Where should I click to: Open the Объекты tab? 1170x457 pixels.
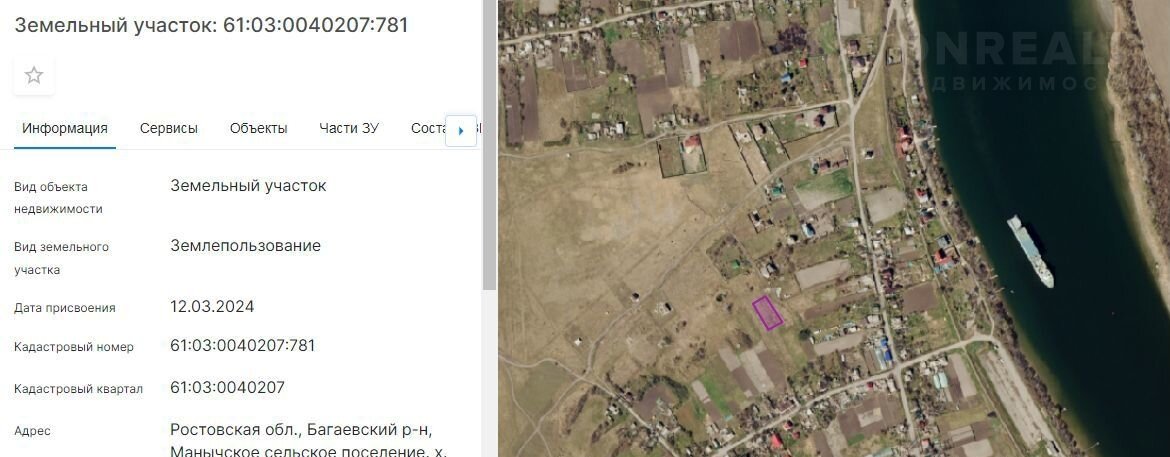(258, 128)
